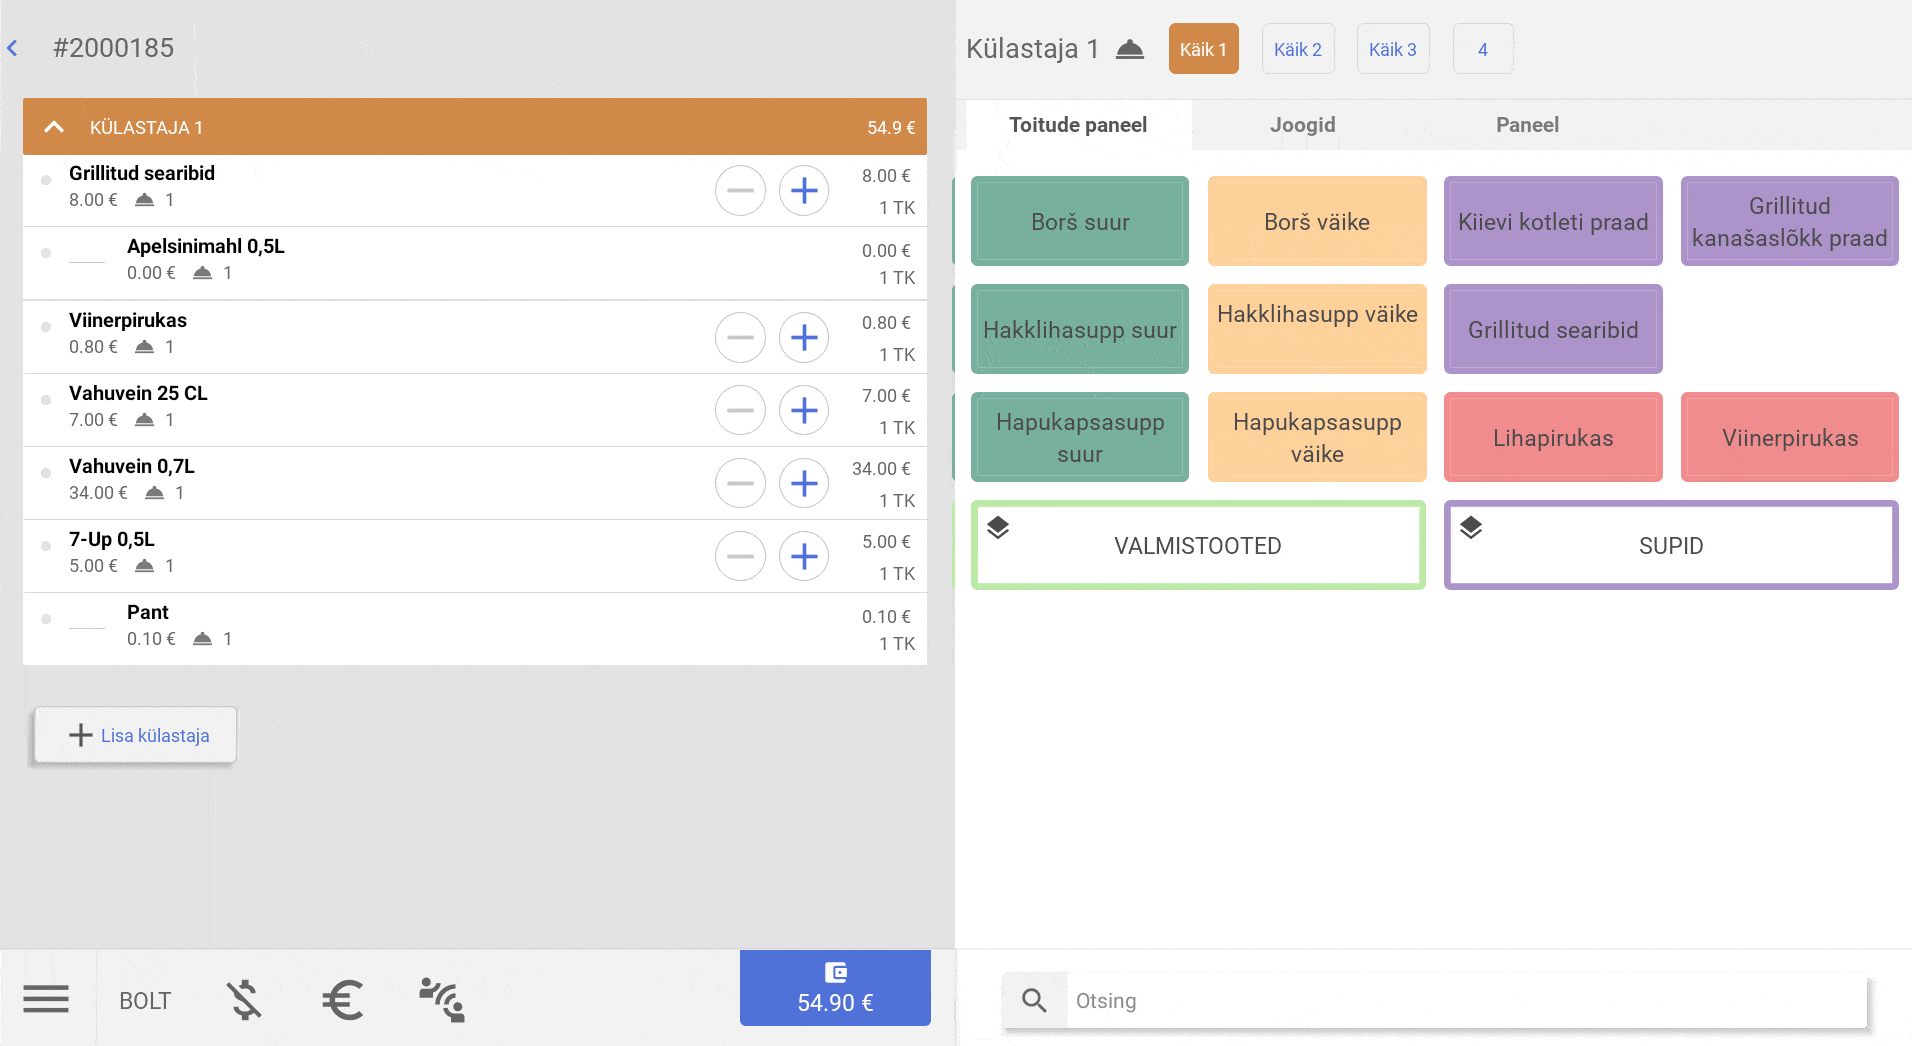Decrease quantity of Vahuvein 0,7L
The width and height of the screenshot is (1912, 1046).
coord(740,484)
